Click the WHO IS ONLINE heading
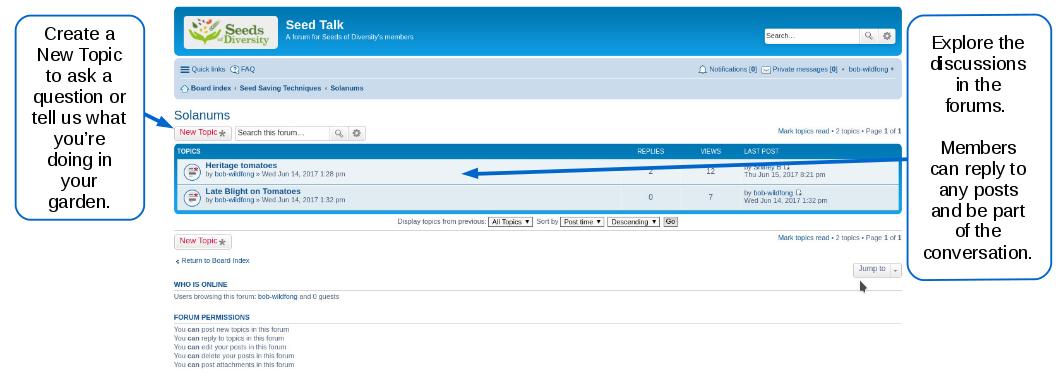 200,285
